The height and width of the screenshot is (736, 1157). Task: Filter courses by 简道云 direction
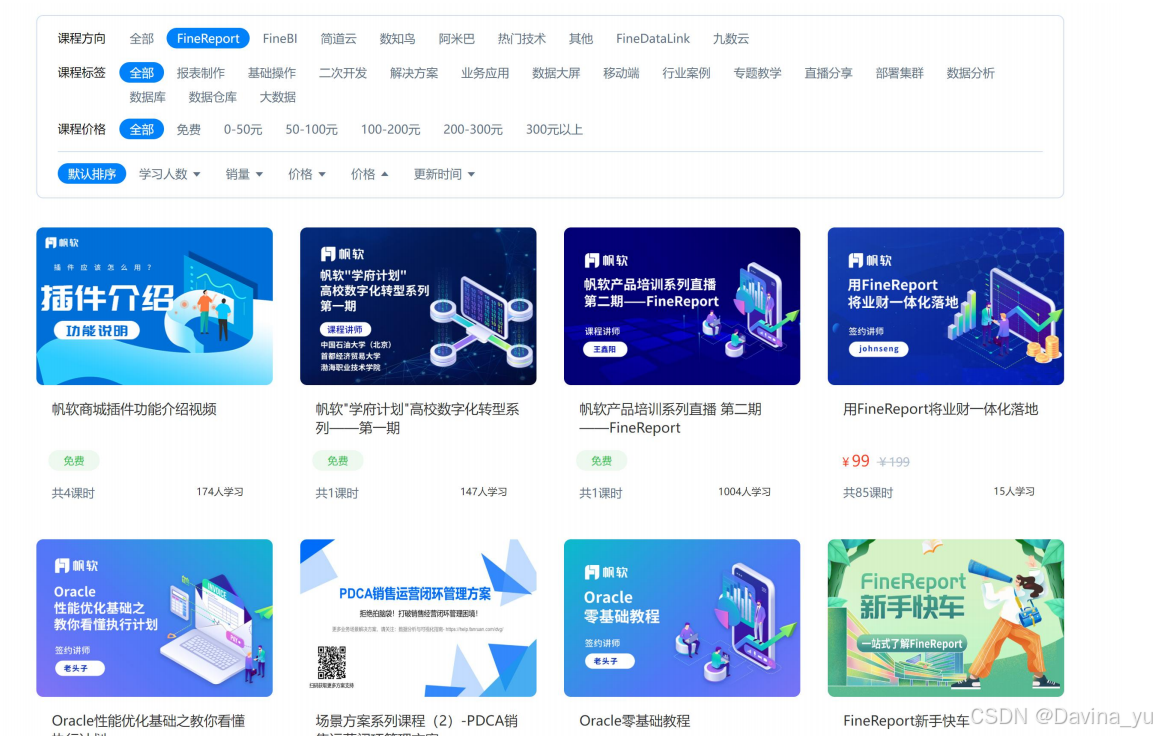click(x=338, y=38)
